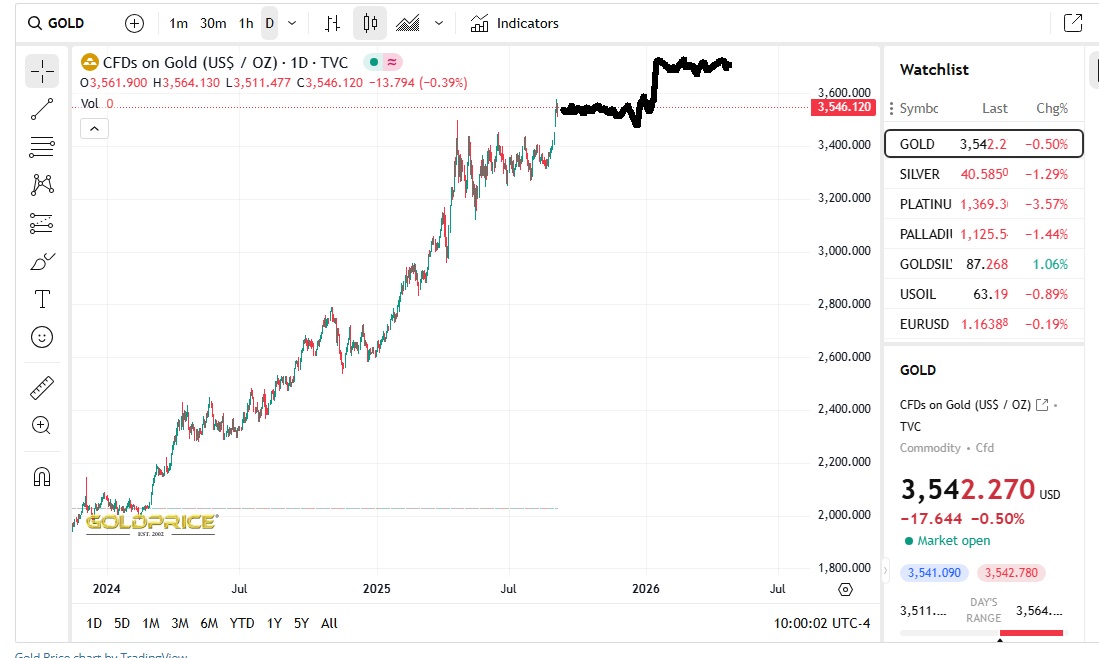Click the Vol volume indicator label

[x=90, y=104]
